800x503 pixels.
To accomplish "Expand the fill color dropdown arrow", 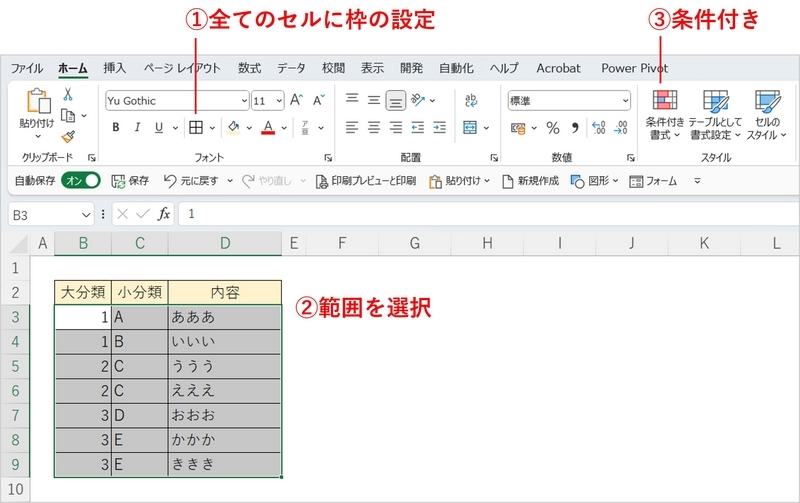I will (x=249, y=128).
